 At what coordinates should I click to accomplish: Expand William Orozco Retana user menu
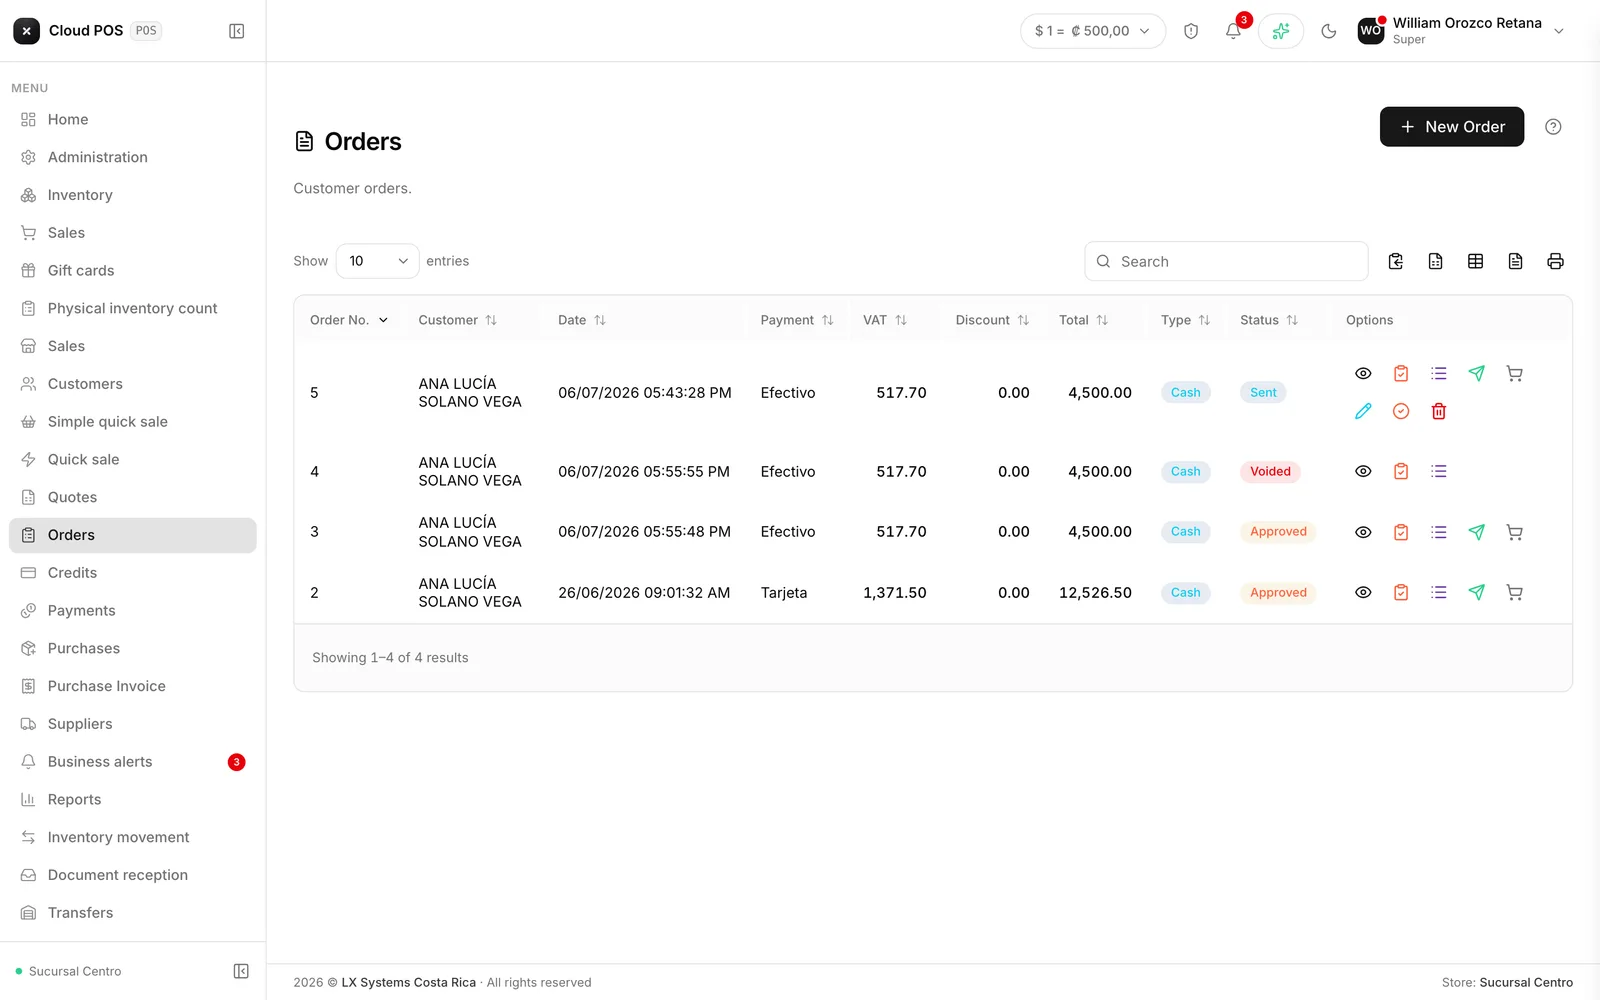pyautogui.click(x=1461, y=31)
